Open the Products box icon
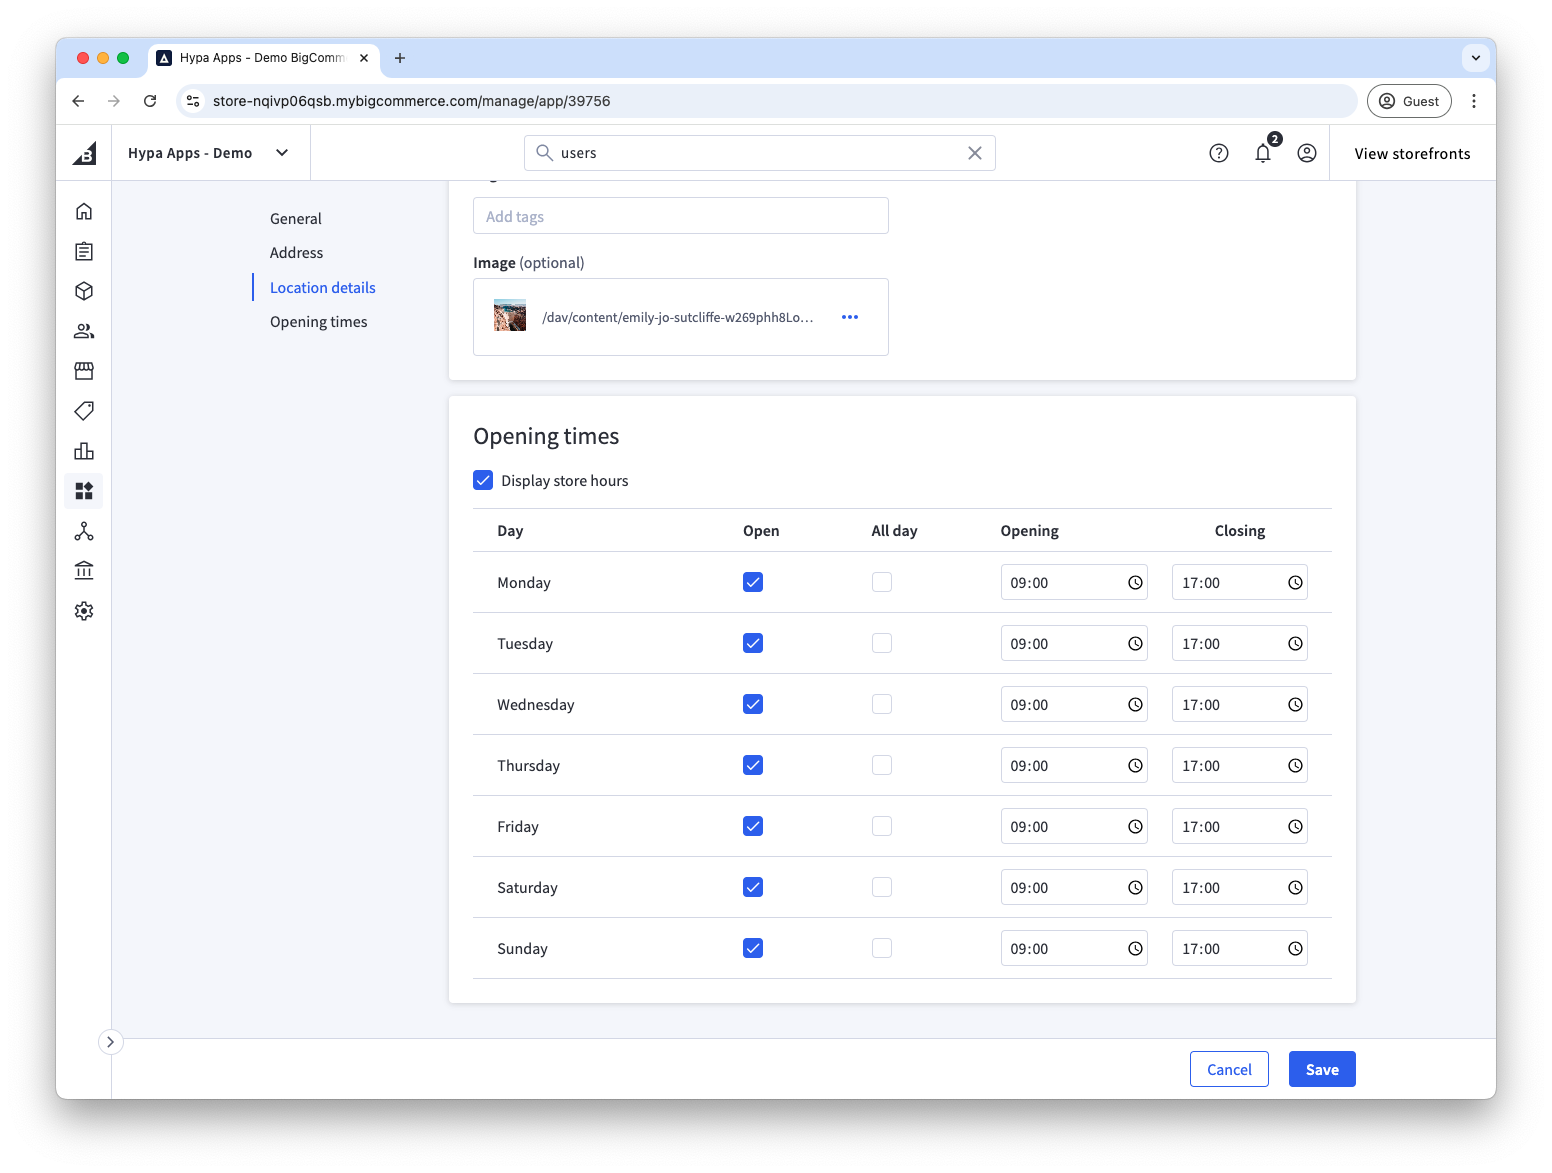 click(x=84, y=291)
